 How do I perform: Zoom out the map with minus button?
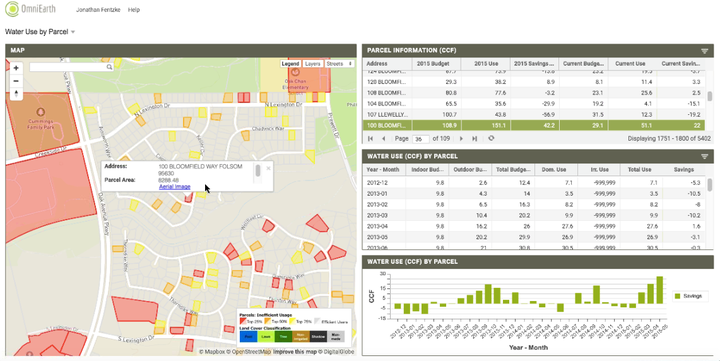point(16,81)
